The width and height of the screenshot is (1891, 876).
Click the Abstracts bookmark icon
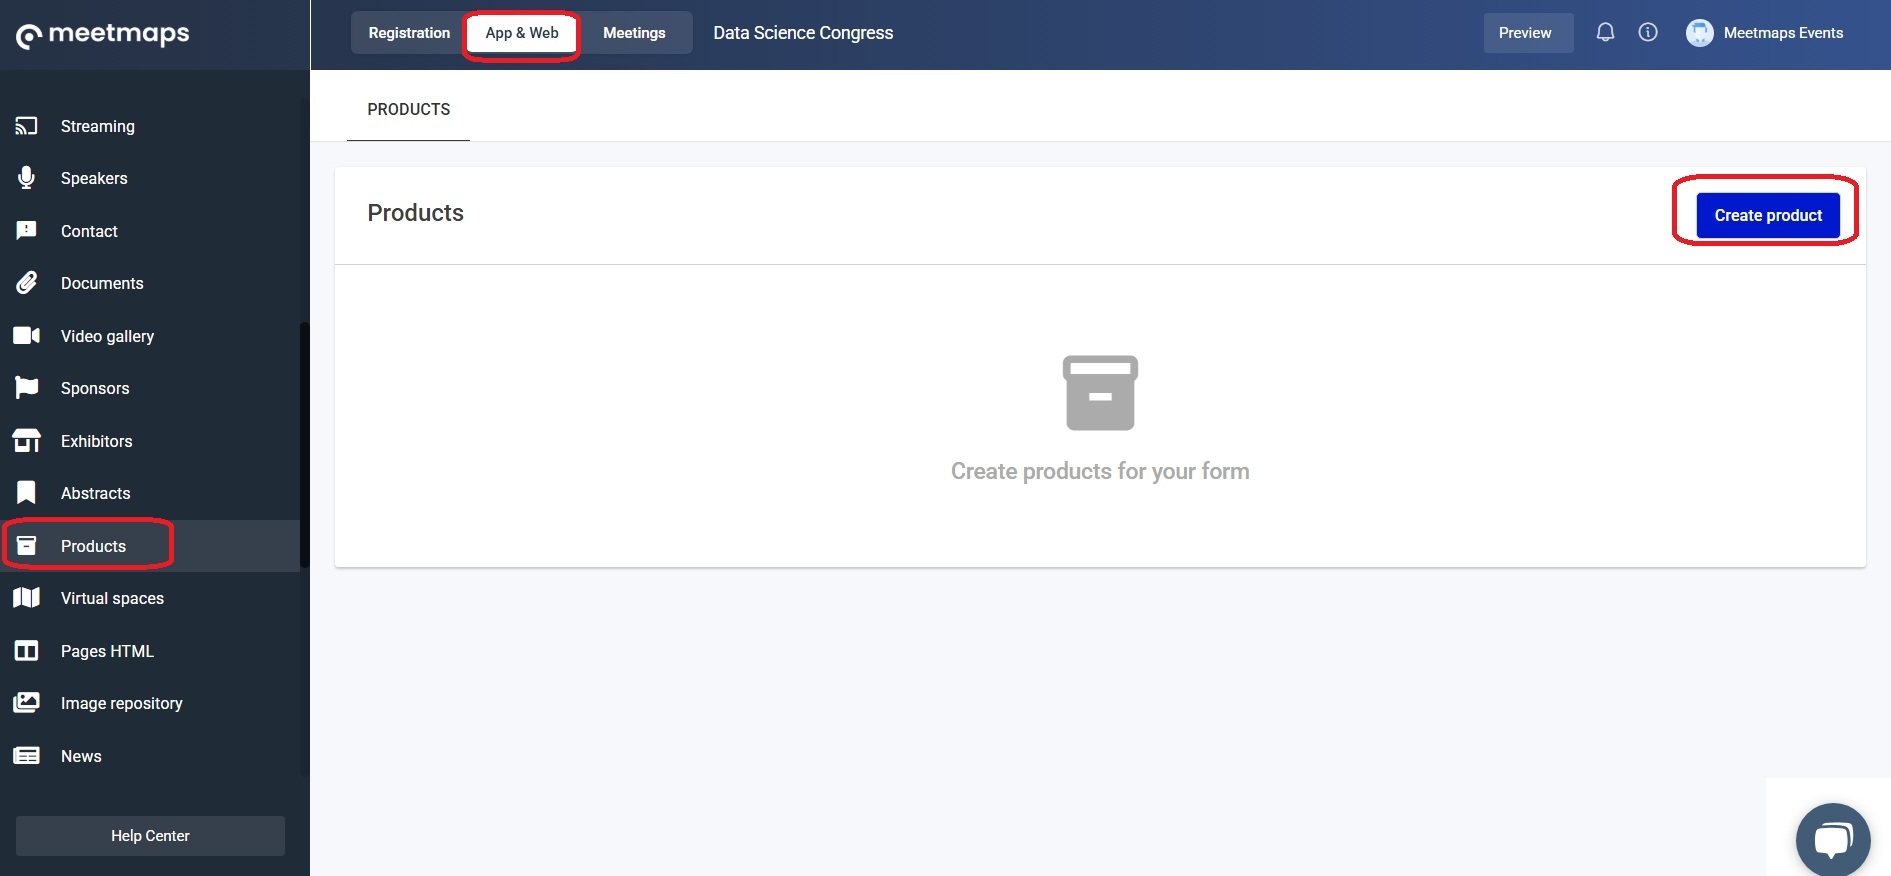(26, 493)
